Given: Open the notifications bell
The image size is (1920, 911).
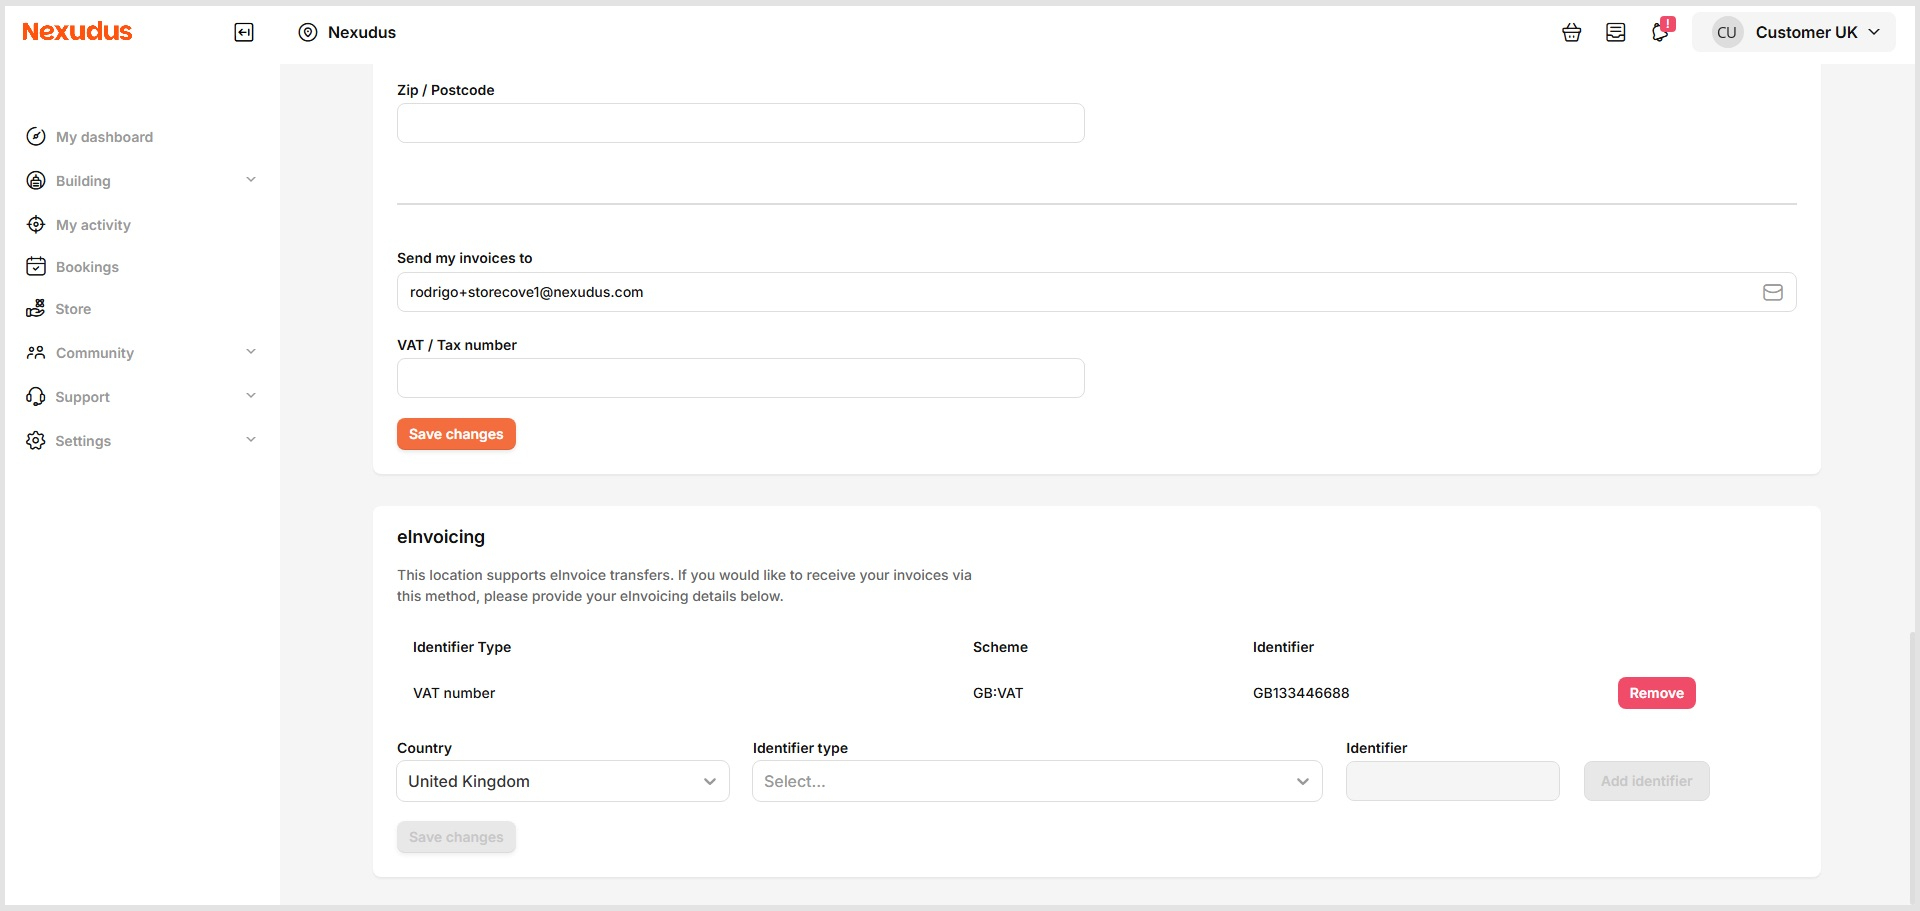Looking at the screenshot, I should tap(1660, 32).
